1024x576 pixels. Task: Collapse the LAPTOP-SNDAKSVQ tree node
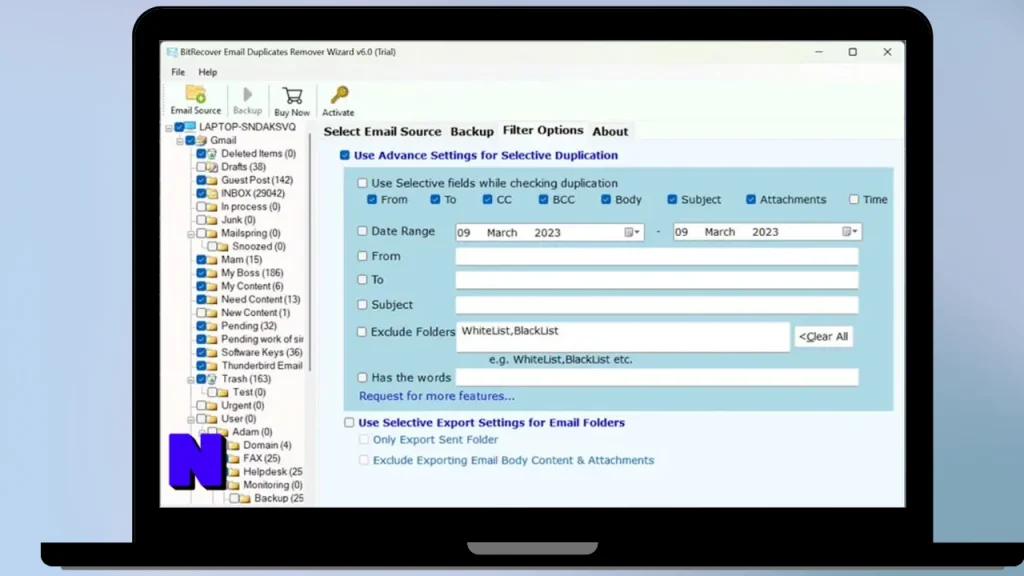tap(168, 127)
